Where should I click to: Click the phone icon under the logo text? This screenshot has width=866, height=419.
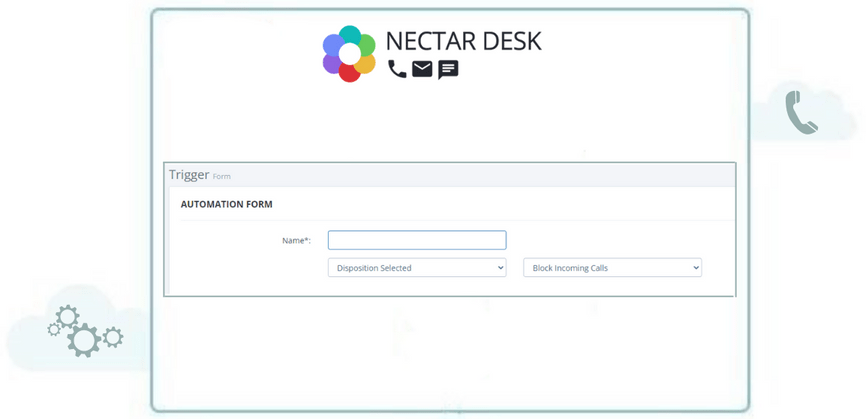pos(397,69)
